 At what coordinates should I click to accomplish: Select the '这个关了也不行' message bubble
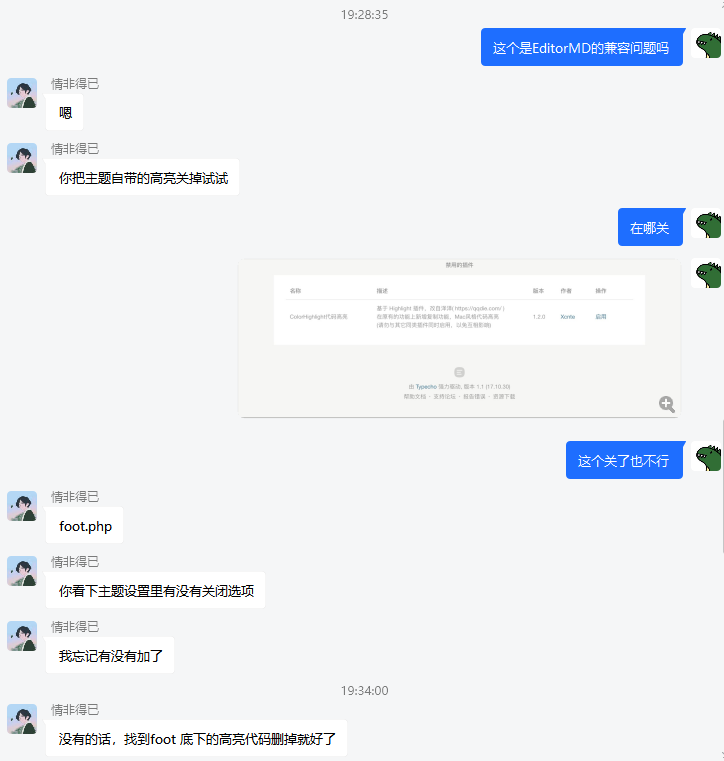625,460
